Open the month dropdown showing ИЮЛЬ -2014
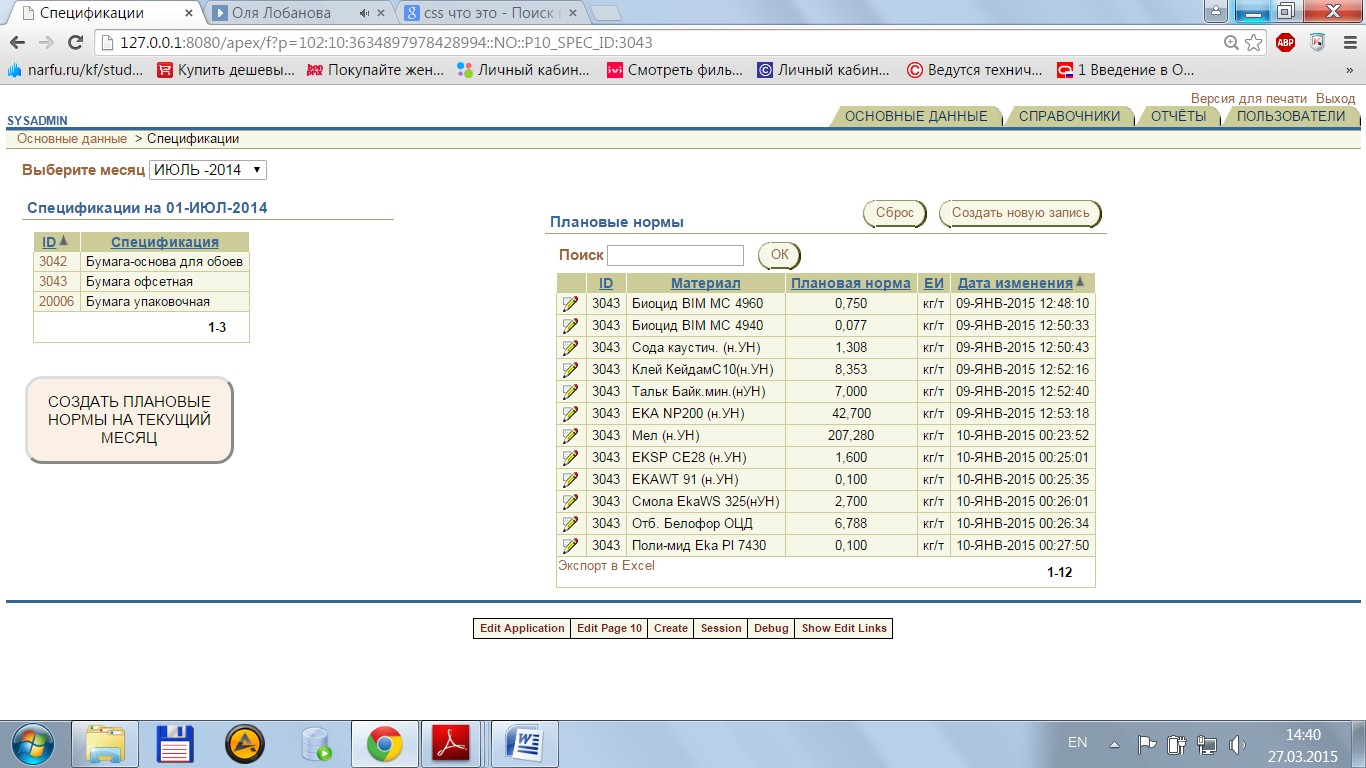 point(208,170)
